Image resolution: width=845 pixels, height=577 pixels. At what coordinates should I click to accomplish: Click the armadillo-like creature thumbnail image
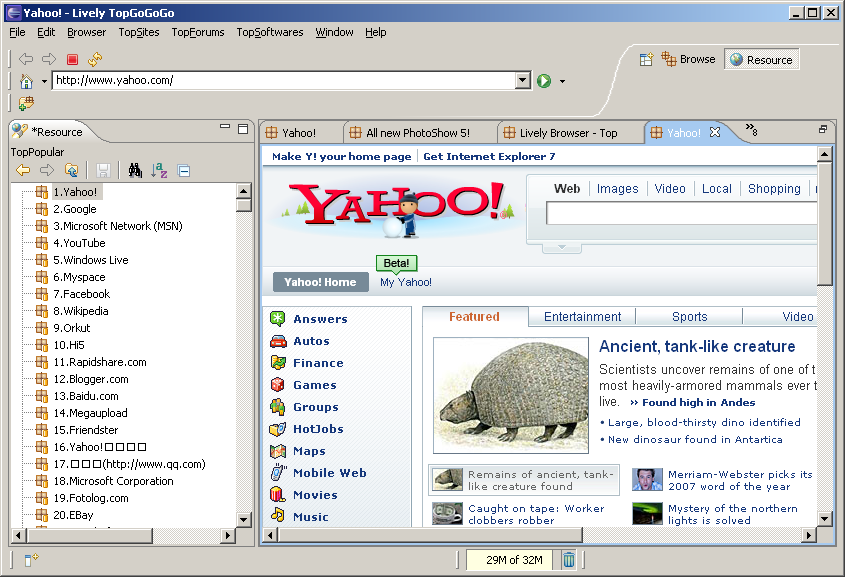(511, 395)
